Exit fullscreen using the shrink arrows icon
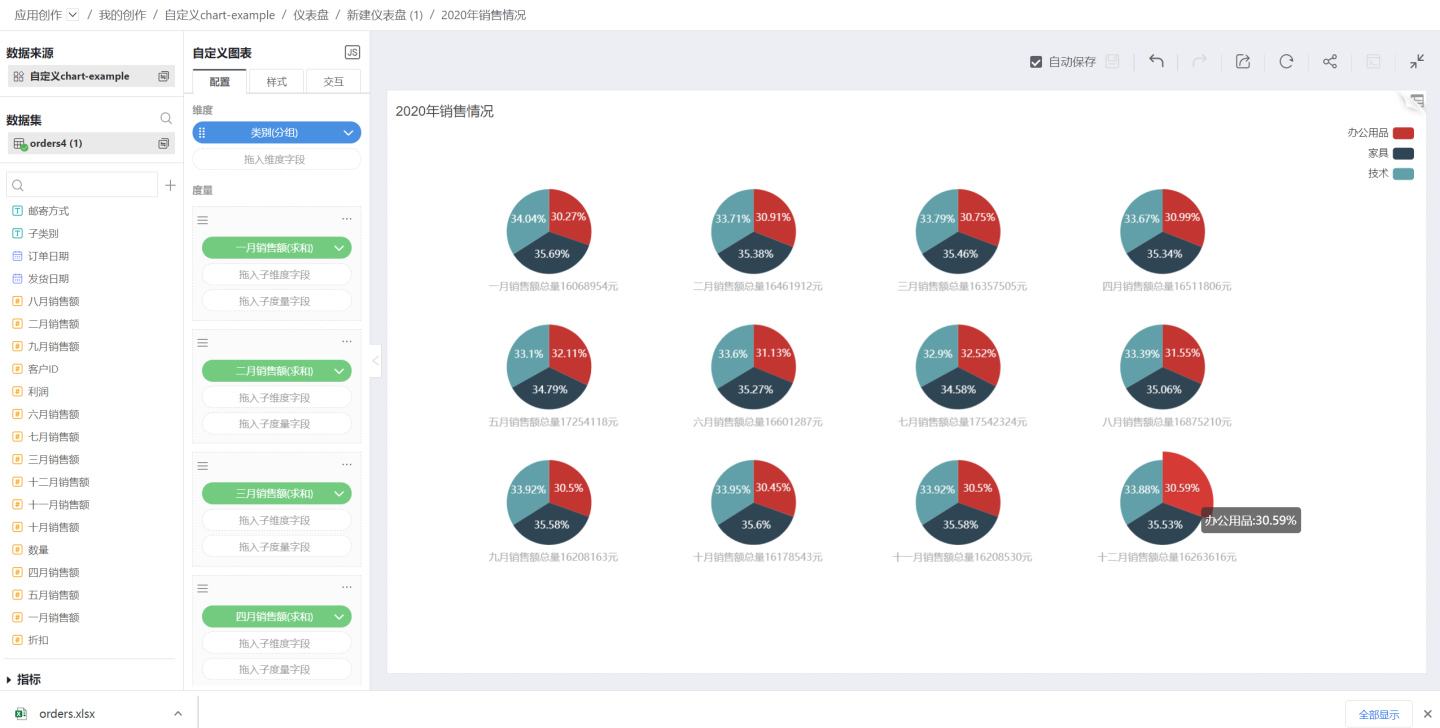Screen dimensions: 1440x728 [1417, 61]
